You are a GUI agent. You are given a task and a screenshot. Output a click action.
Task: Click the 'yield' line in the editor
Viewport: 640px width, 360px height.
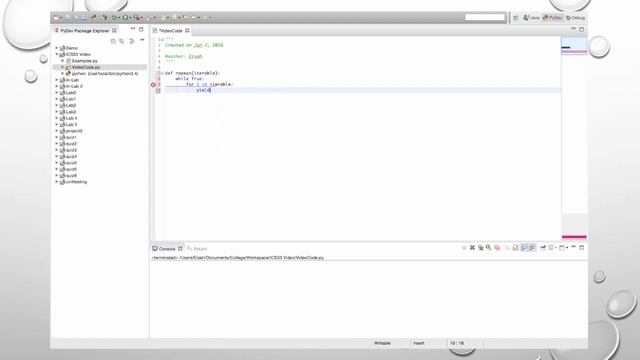click(203, 90)
